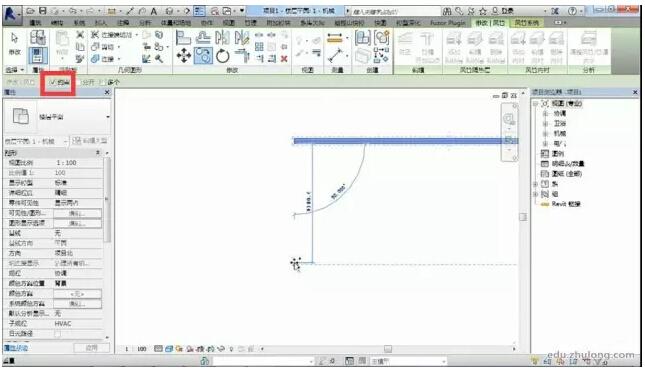Toggle the Constrain checkbox in red box
The image size is (645, 372).
[53, 82]
